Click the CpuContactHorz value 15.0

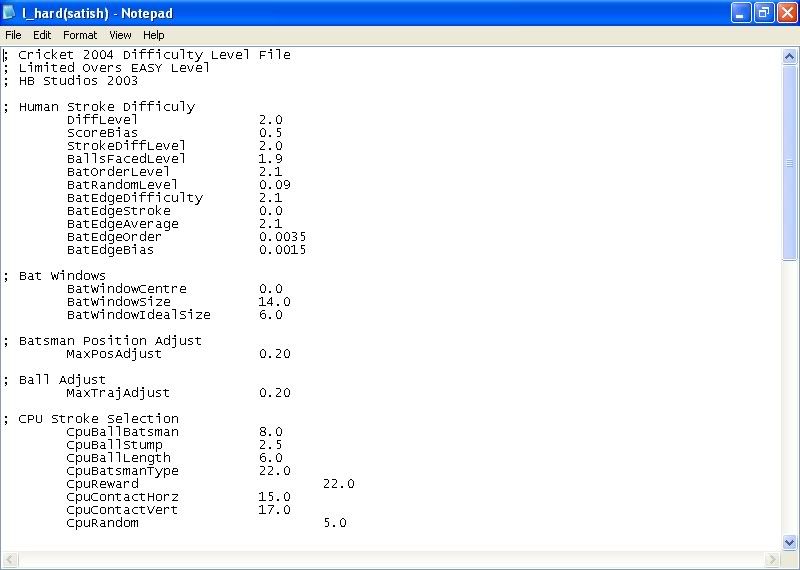point(274,497)
